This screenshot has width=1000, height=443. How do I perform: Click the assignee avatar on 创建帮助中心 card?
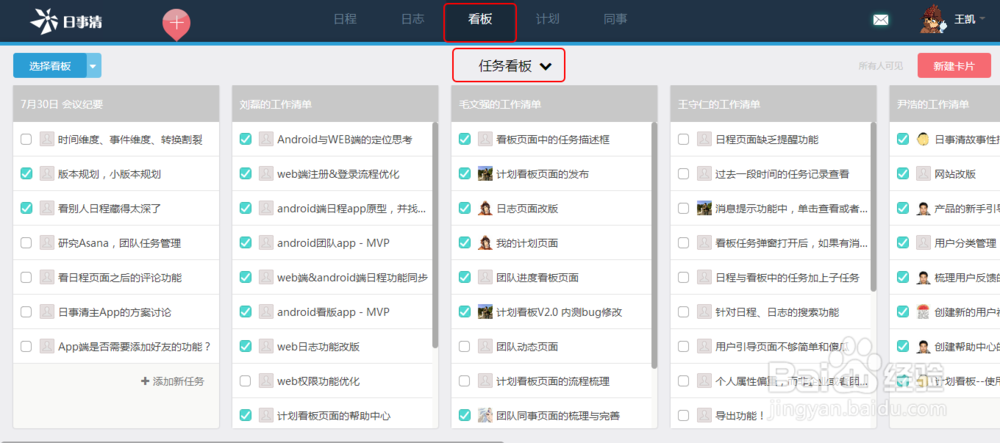(923, 346)
